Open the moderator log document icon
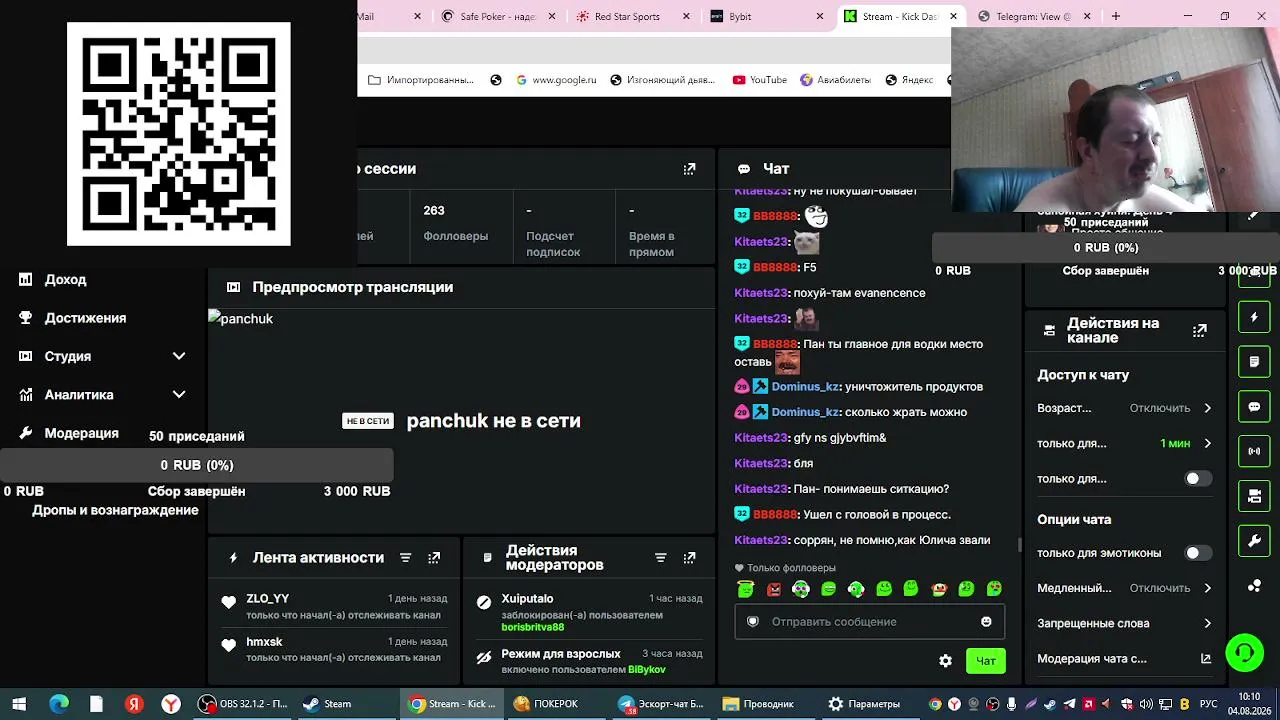1280x720 pixels. coord(1254,361)
